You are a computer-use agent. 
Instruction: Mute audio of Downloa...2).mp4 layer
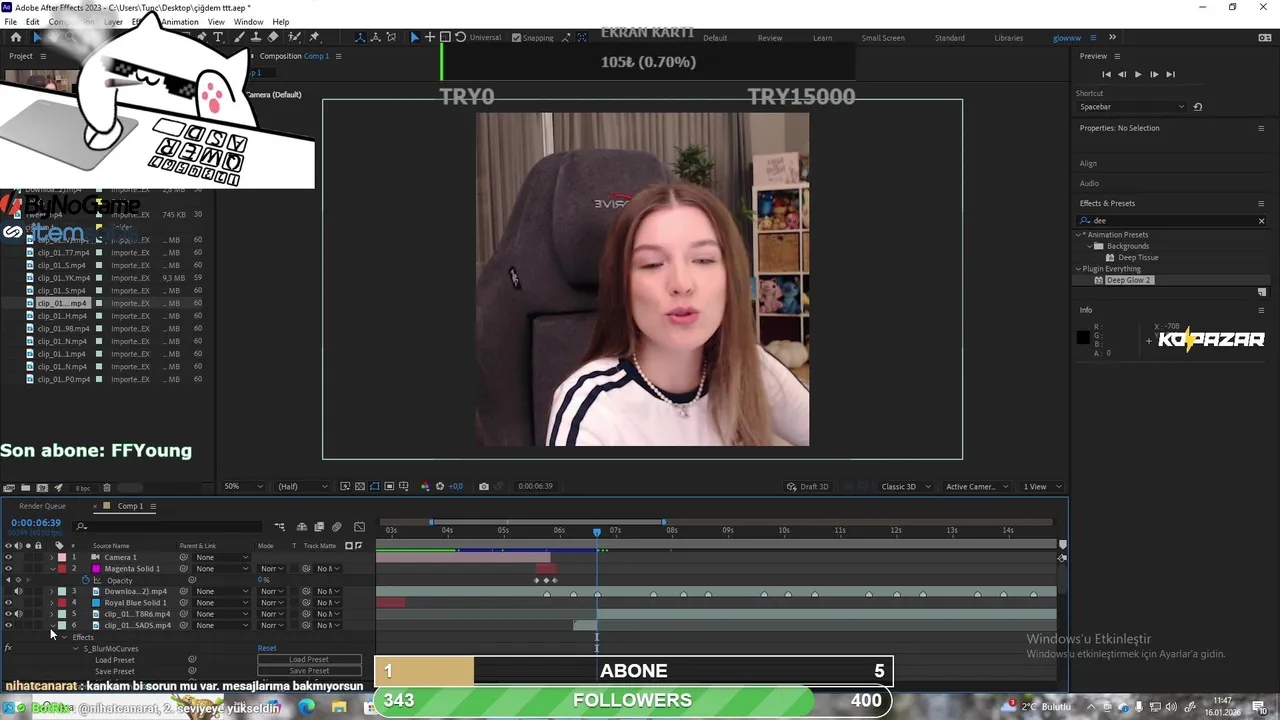pyautogui.click(x=18, y=591)
